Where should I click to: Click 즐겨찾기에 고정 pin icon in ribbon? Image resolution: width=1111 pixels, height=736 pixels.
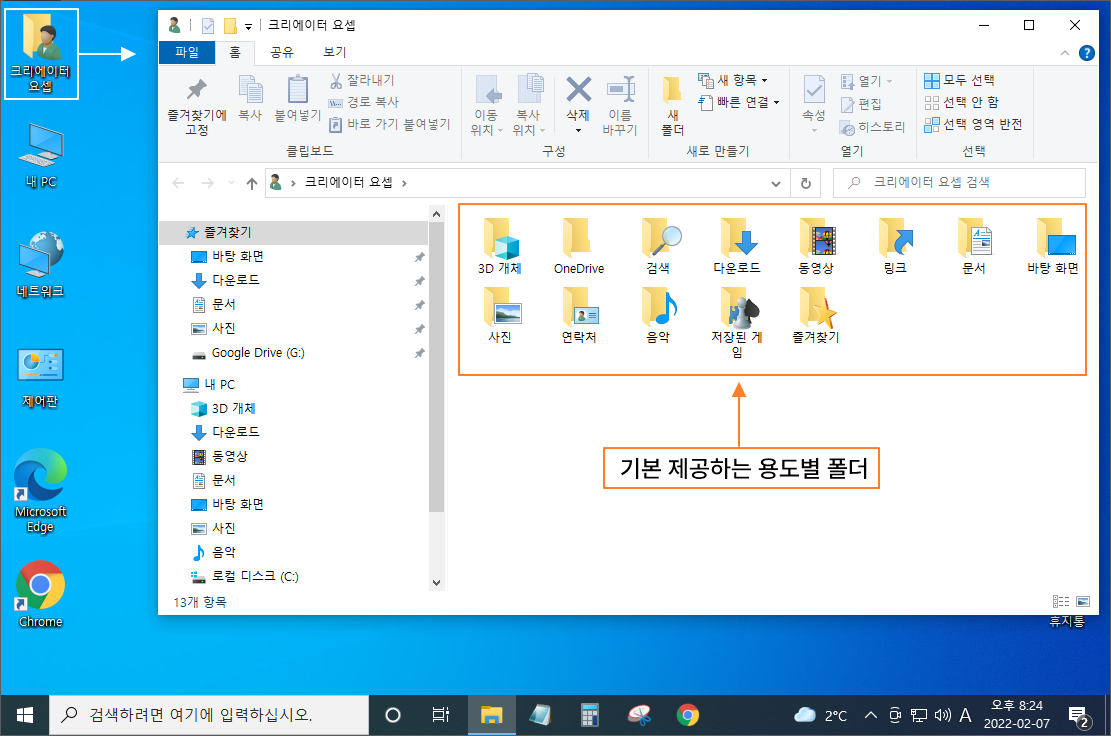(x=197, y=106)
